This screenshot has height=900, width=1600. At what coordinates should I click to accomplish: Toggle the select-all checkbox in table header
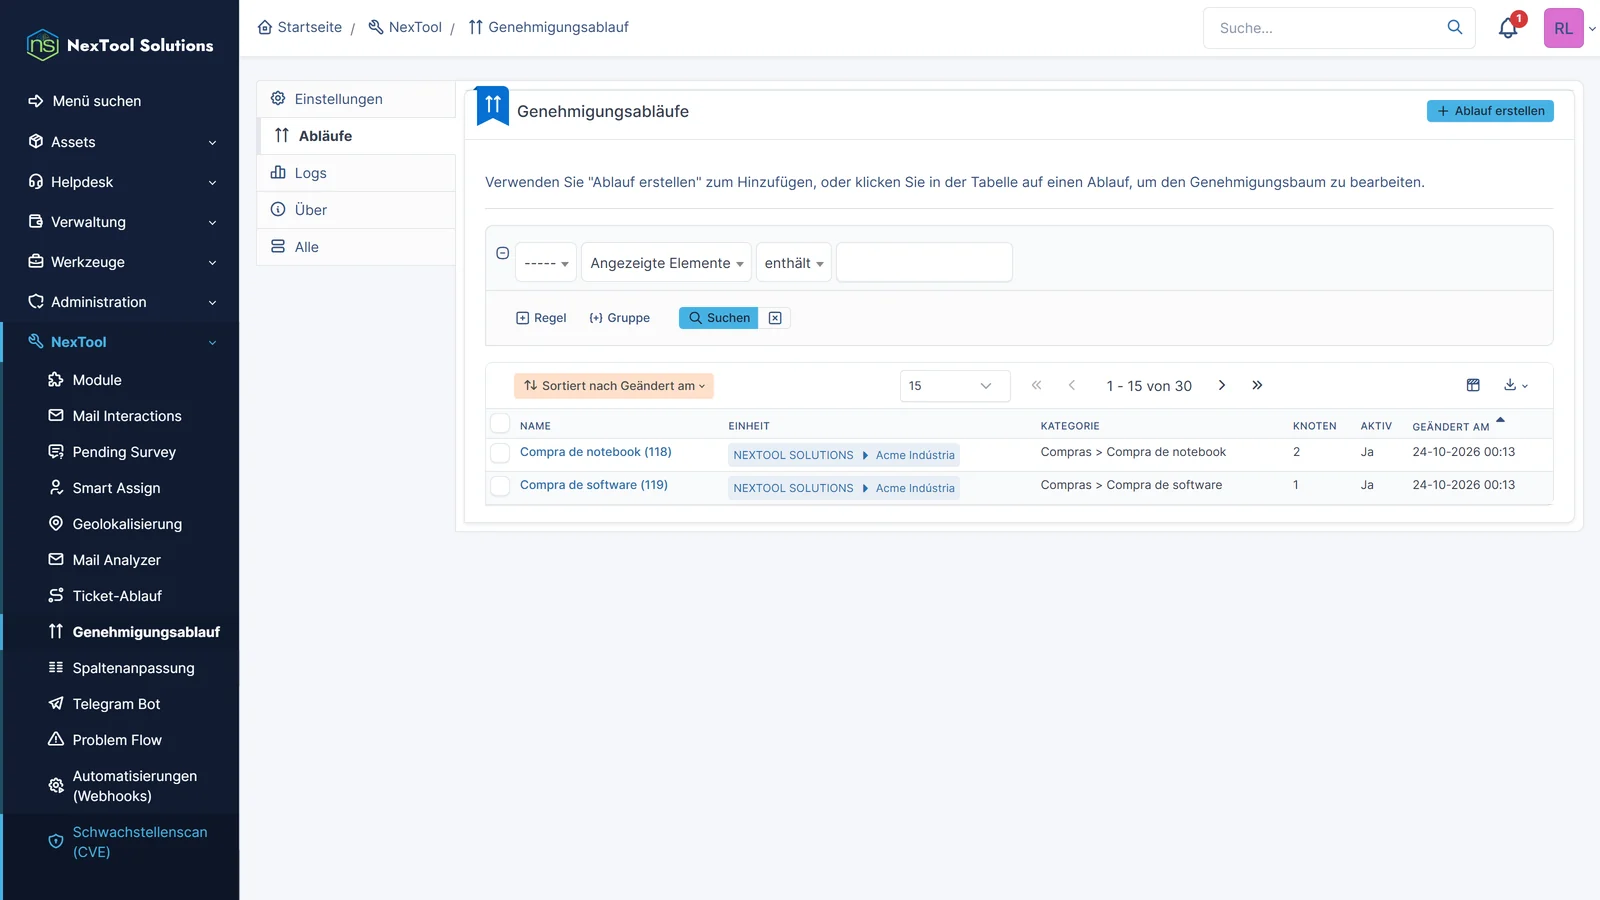[x=500, y=424]
